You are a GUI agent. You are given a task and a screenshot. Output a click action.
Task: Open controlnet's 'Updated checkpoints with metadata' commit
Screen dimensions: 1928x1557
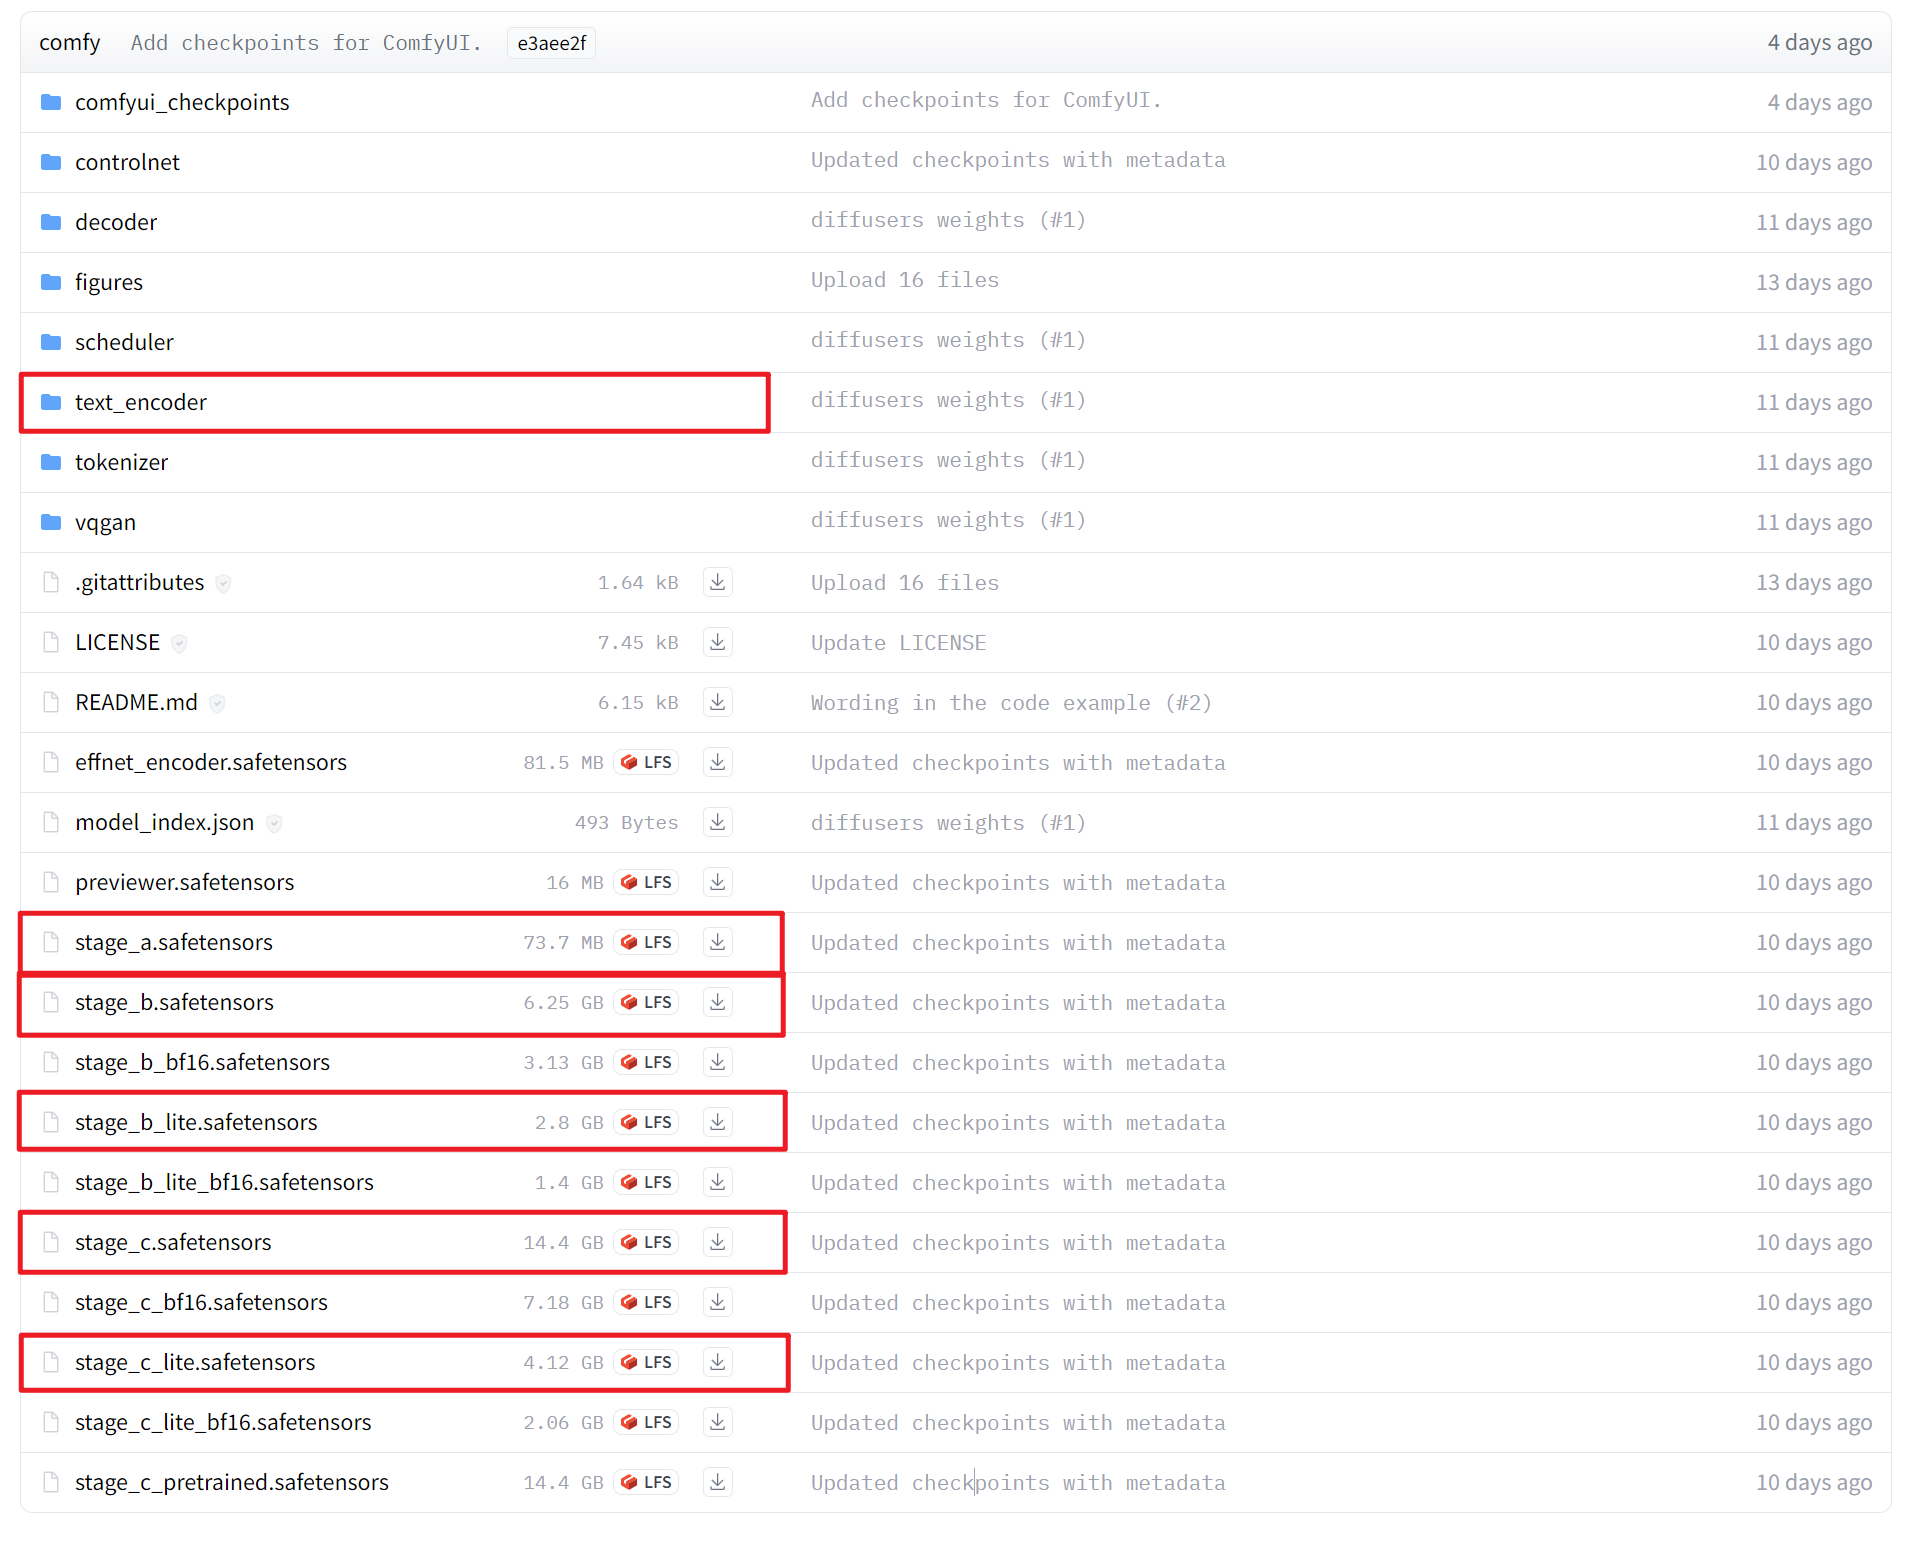tap(1018, 160)
